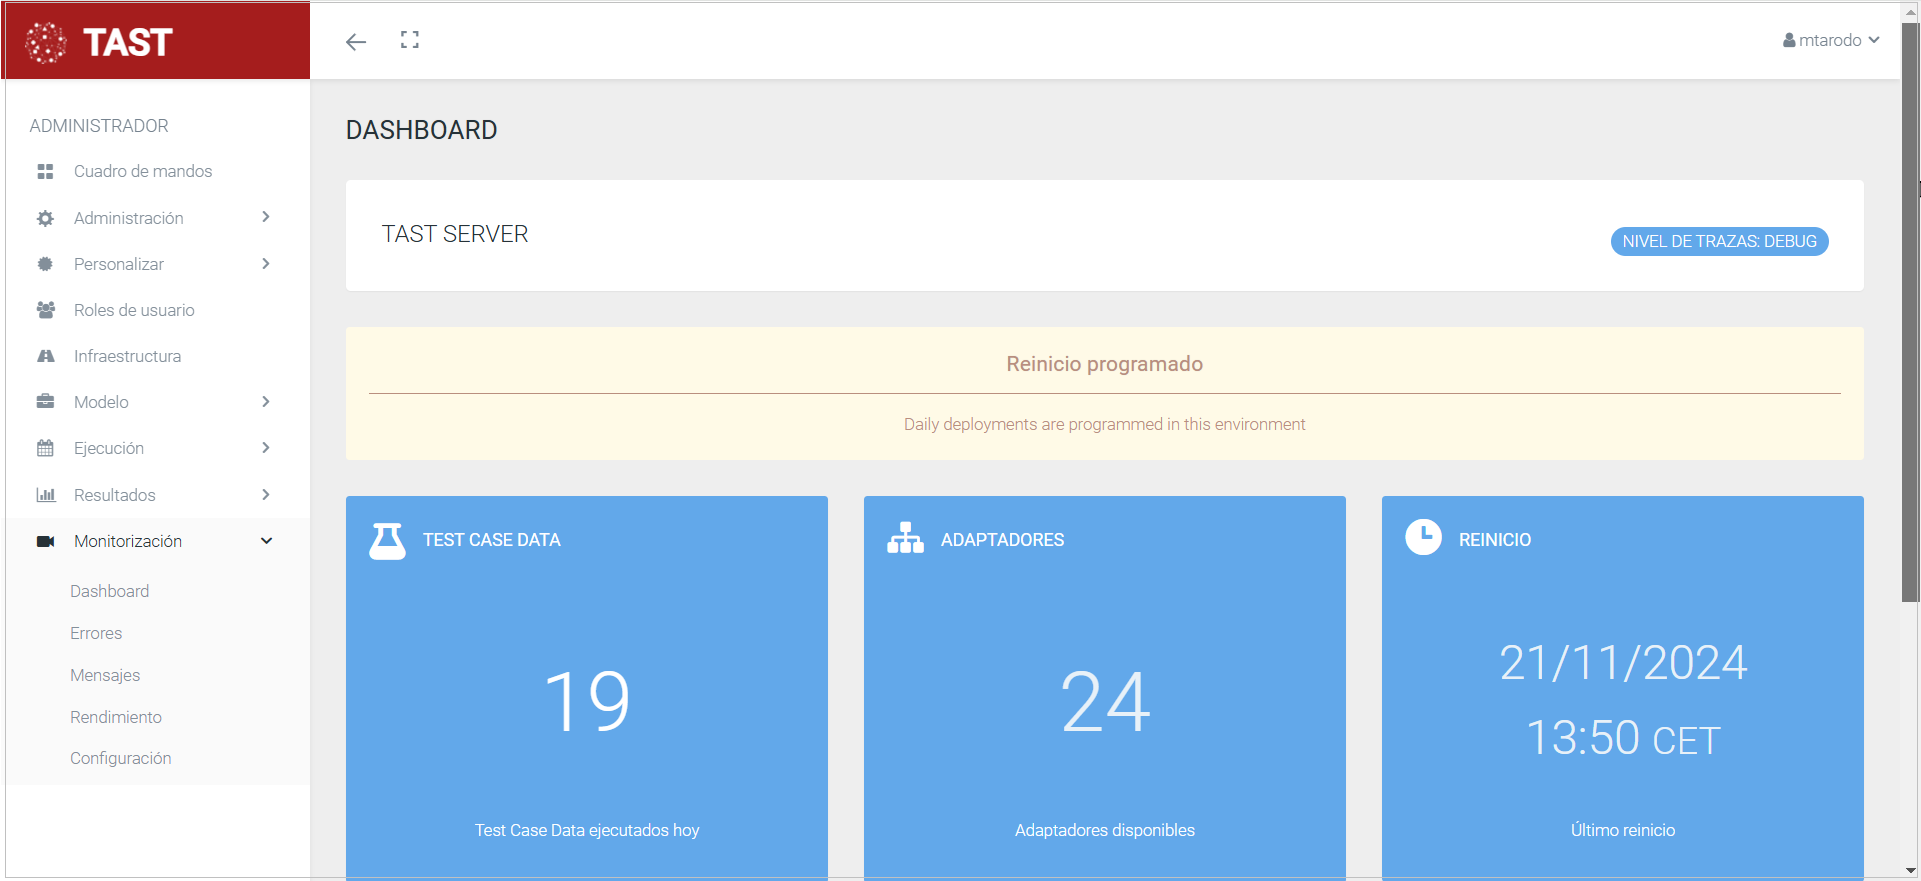
Task: Click the Reinicio clock icon
Action: [x=1423, y=537]
